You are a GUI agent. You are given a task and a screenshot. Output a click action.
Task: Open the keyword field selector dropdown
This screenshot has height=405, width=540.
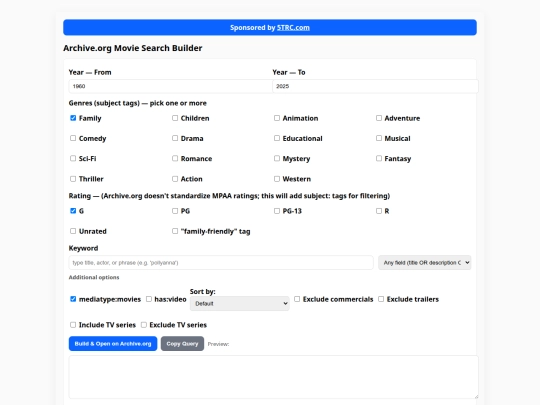[x=424, y=263]
